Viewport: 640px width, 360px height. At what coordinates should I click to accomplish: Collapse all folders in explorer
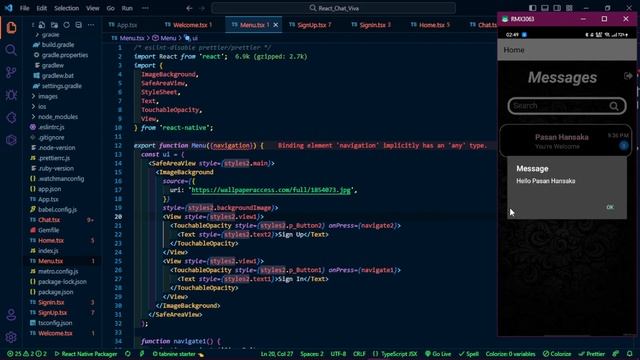pos(78,25)
